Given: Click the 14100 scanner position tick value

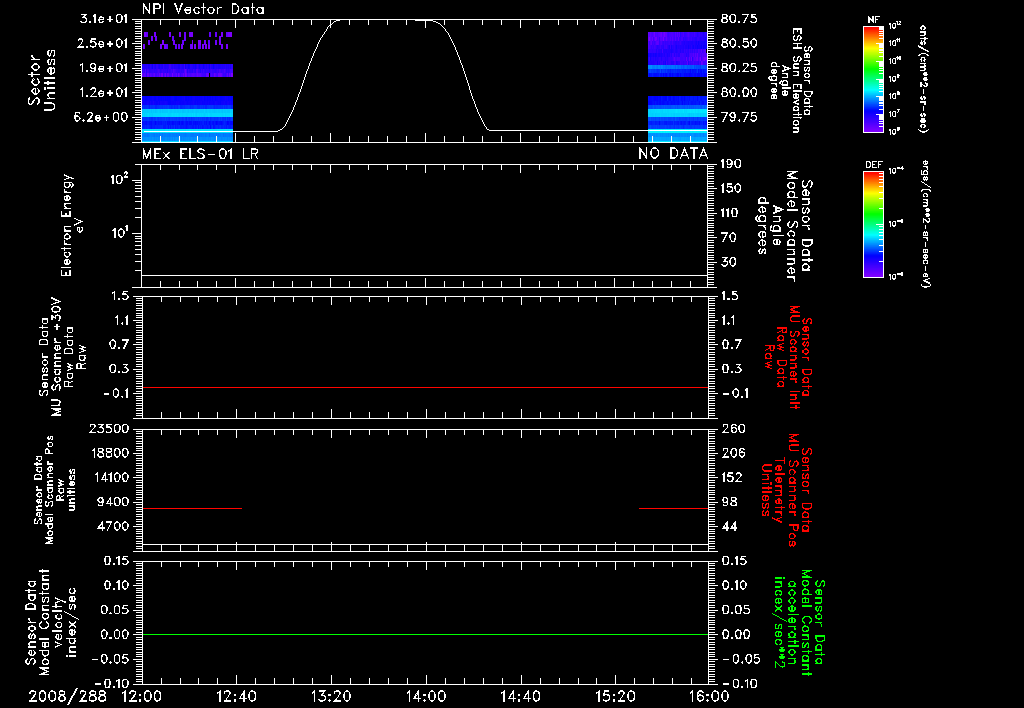Looking at the screenshot, I should pyautogui.click(x=109, y=477).
